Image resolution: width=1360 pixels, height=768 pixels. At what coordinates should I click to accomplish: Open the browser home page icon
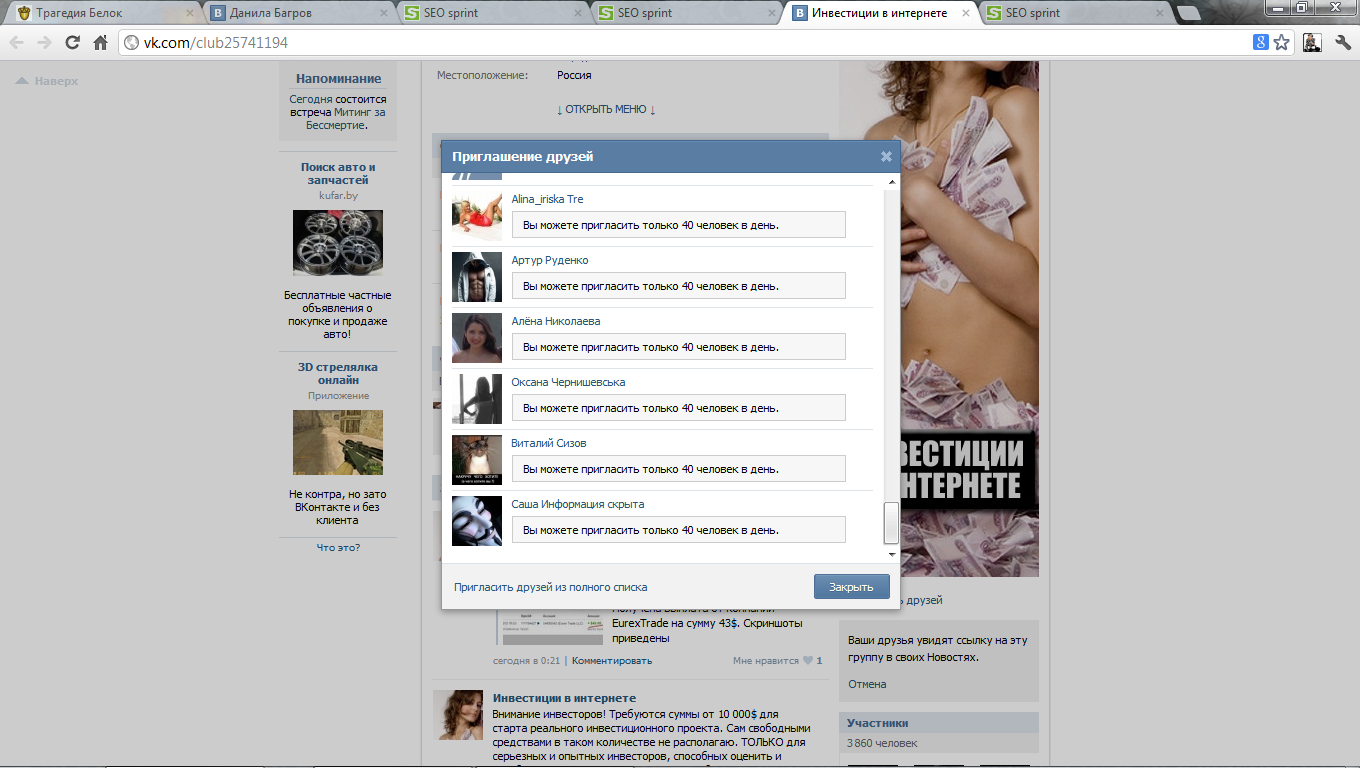click(100, 42)
